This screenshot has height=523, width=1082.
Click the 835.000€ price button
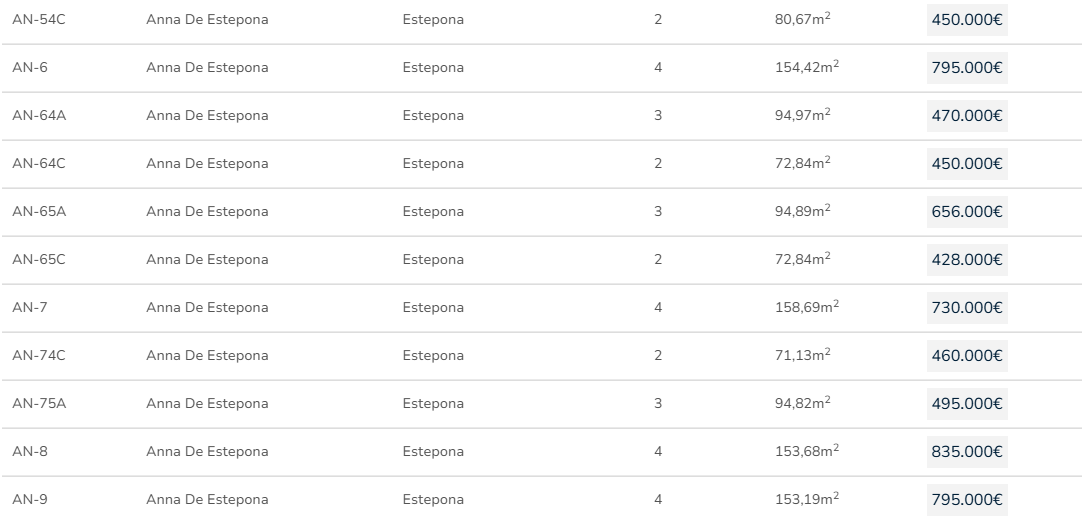966,452
